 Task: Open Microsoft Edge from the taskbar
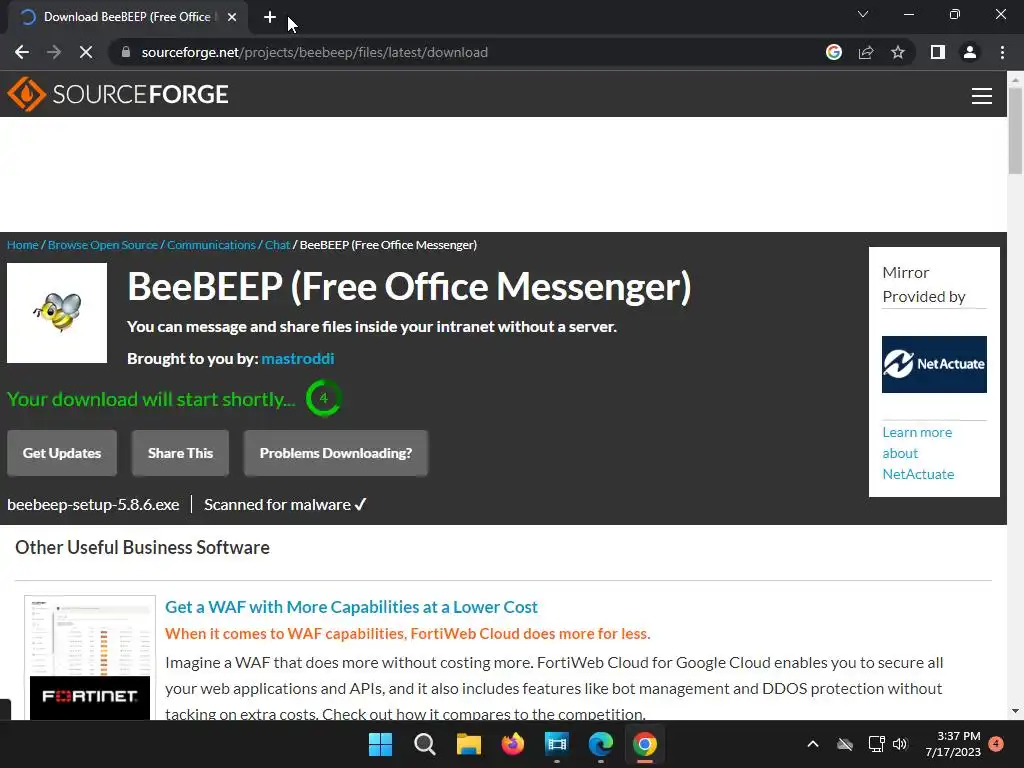click(601, 744)
